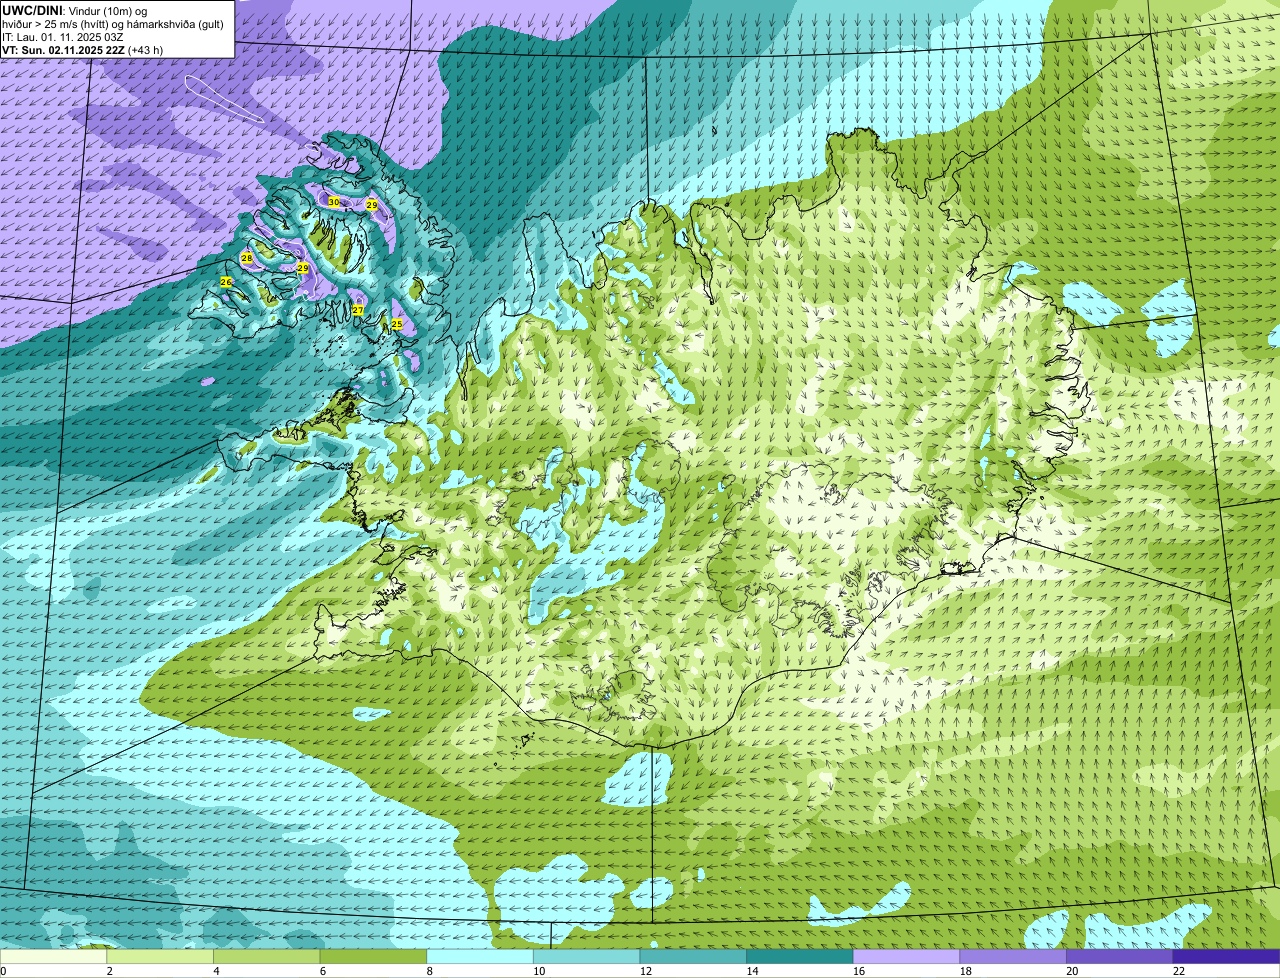This screenshot has width=1280, height=978.
Task: Click the legend tick label "16"
Action: [859, 971]
